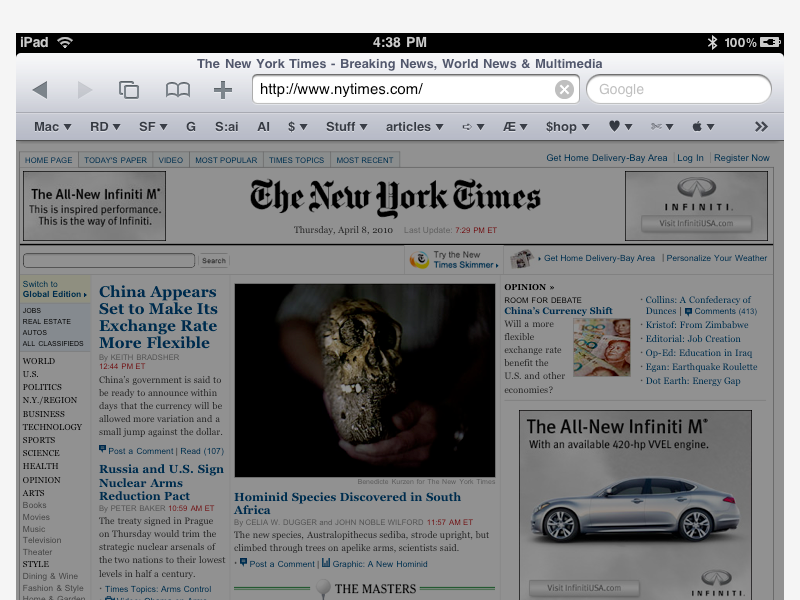The width and height of the screenshot is (800, 600).
Task: Clear the URL with the X button
Action: 564,90
